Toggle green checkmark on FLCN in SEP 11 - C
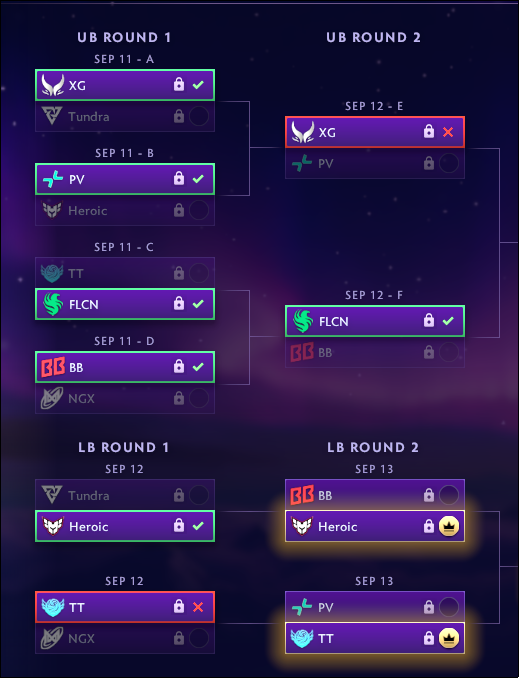Image resolution: width=519 pixels, height=678 pixels. (x=198, y=304)
